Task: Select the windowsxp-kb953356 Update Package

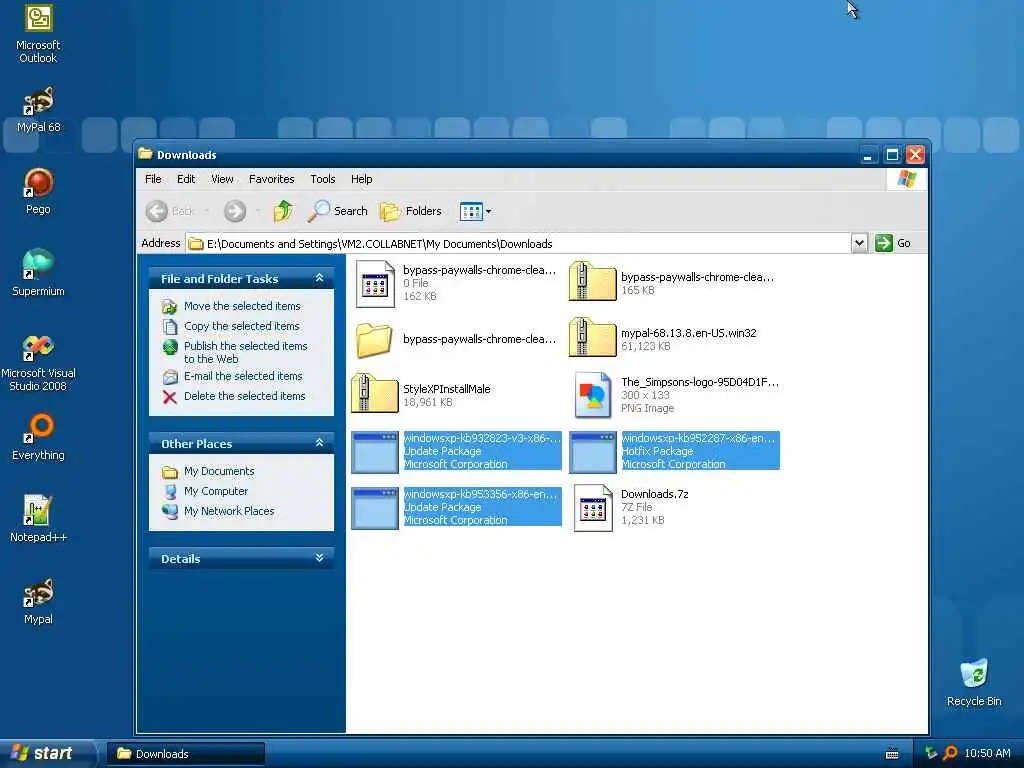Action: 456,507
